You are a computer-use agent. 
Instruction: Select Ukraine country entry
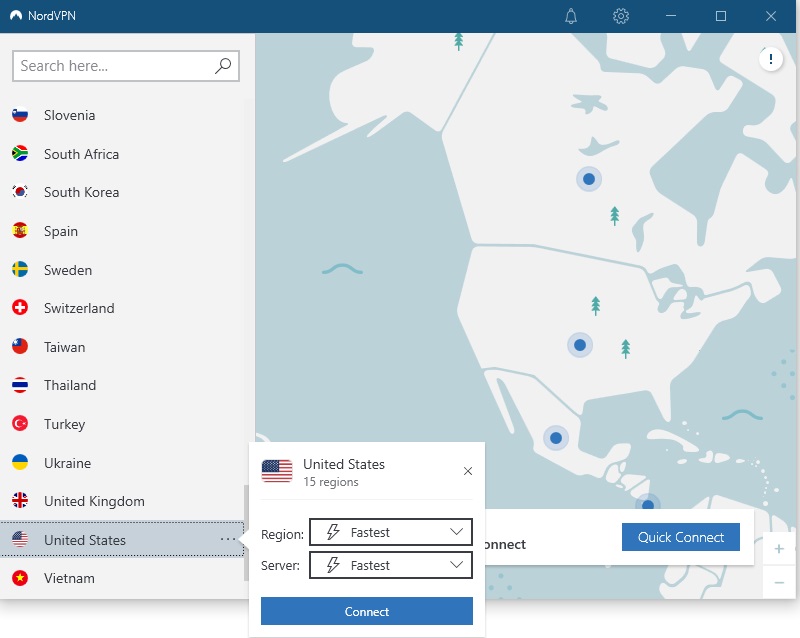pyautogui.click(x=122, y=462)
